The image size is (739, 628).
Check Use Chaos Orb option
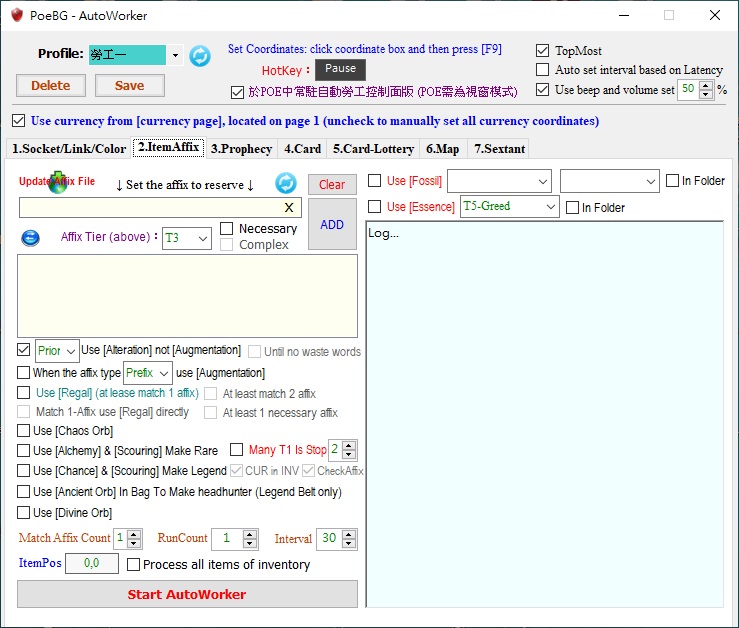[23, 430]
